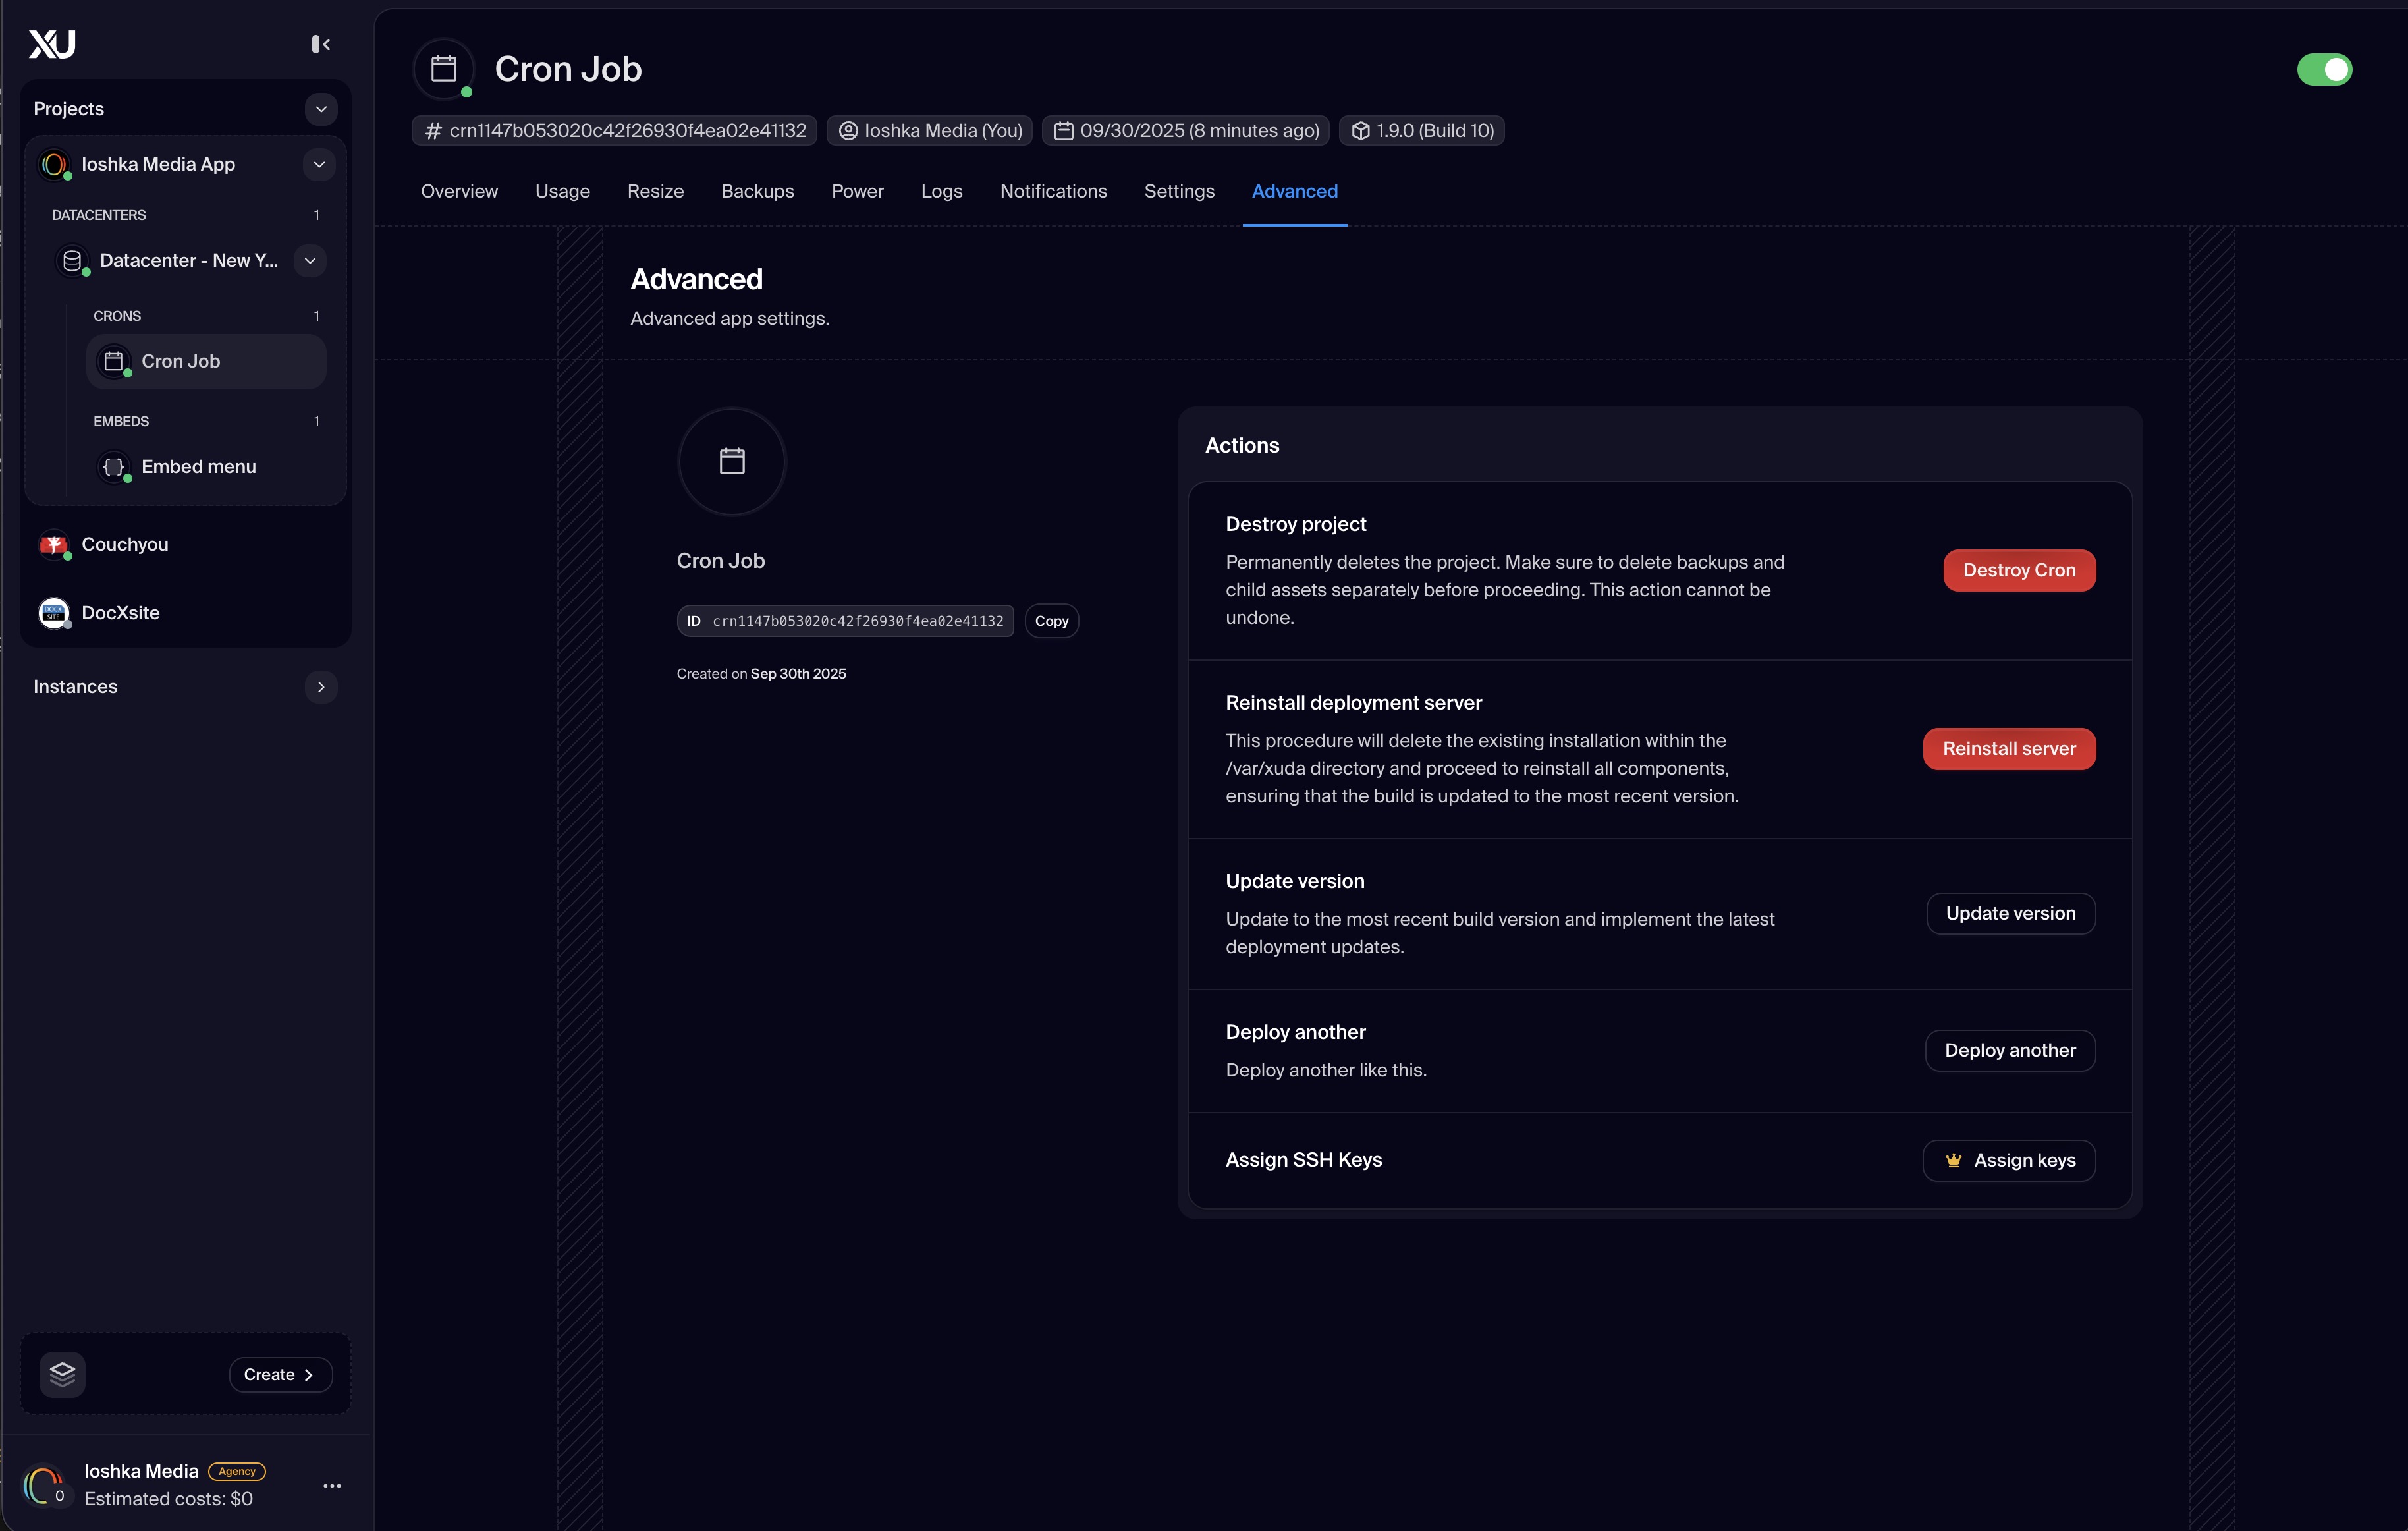
Task: Collapse Datacenter - New York chevron
Action: point(310,261)
